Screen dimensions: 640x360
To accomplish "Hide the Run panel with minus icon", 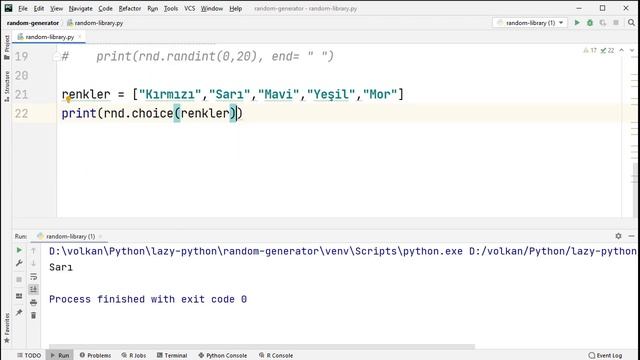I will [x=631, y=236].
